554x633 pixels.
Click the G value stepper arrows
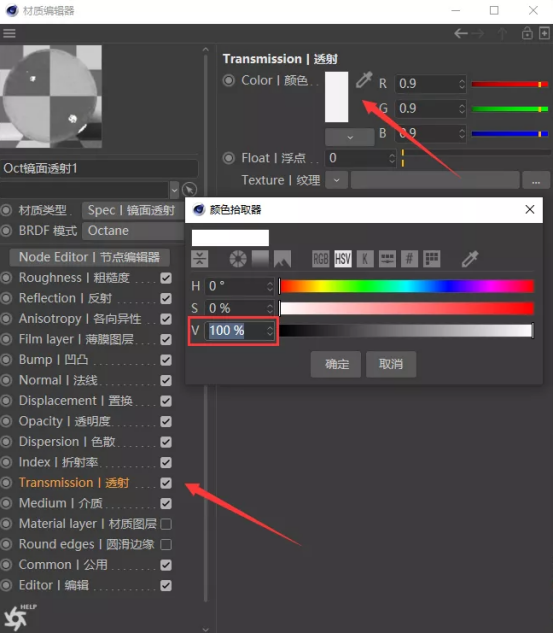click(x=462, y=109)
